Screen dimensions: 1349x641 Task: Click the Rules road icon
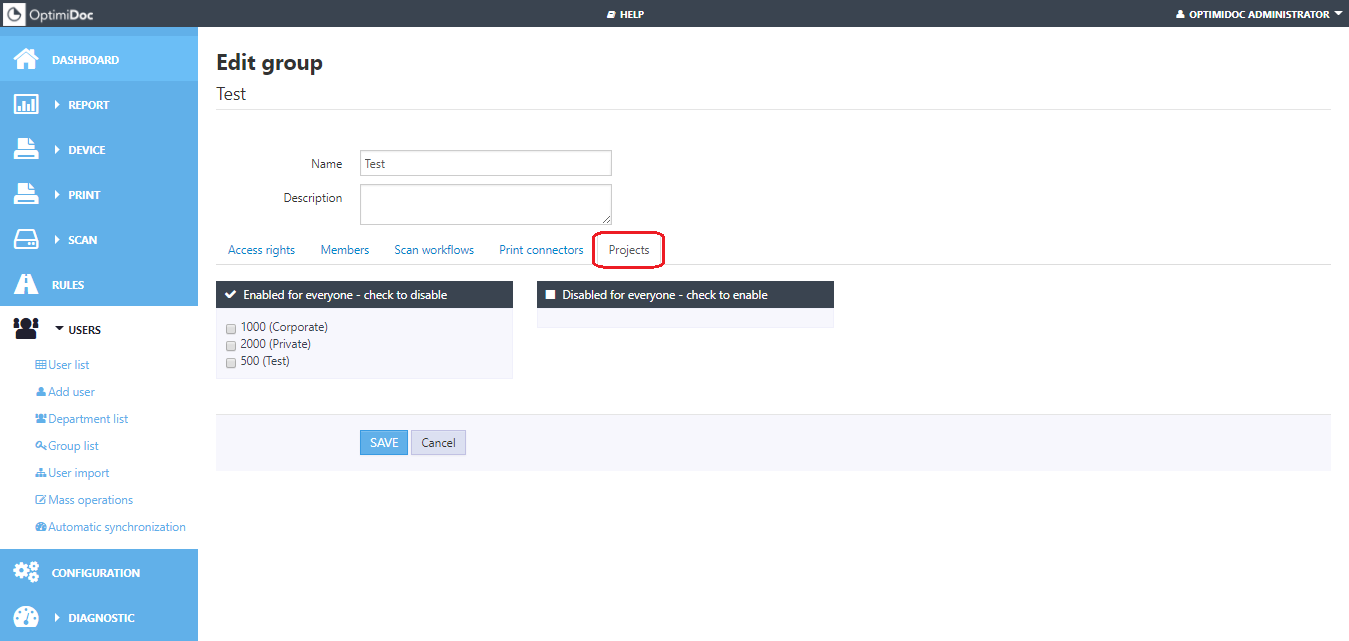click(x=26, y=284)
